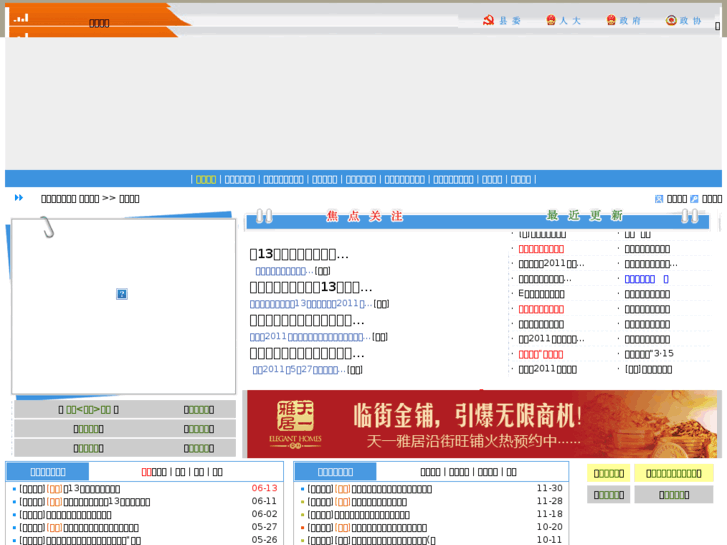Click the signal-bars logo in the orange header

point(21,18)
